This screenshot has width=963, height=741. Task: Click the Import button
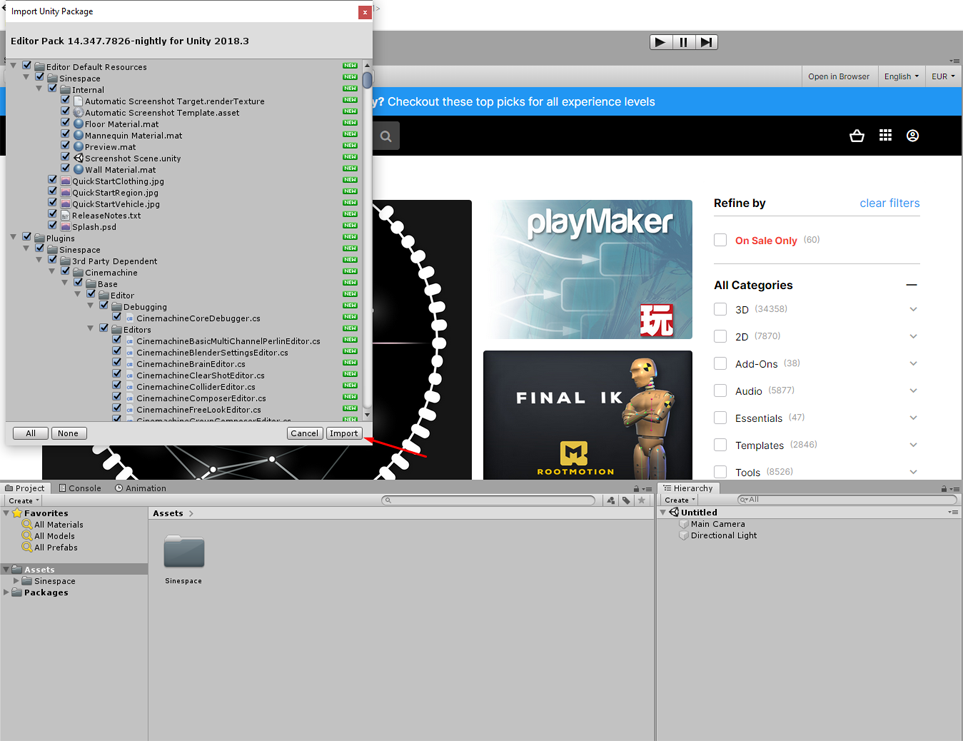344,433
